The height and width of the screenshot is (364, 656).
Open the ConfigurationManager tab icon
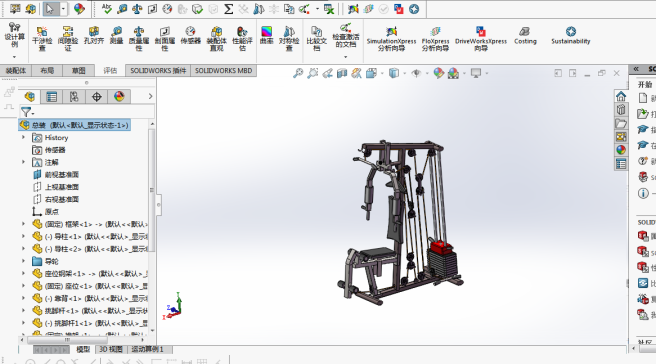[74, 97]
